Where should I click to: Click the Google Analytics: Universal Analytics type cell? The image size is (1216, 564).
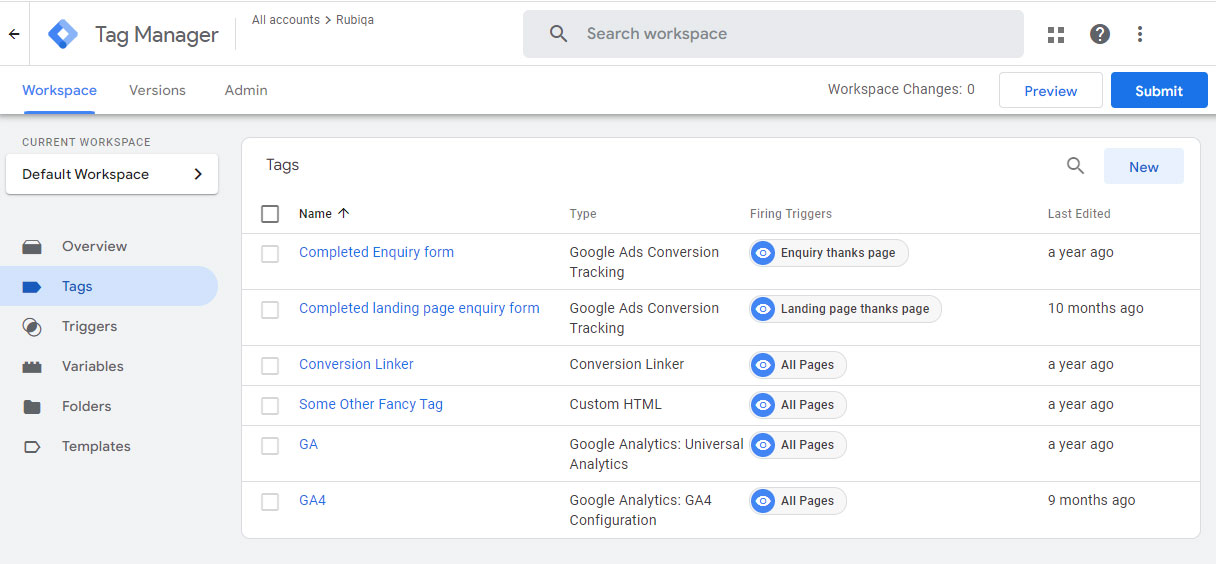click(x=657, y=454)
